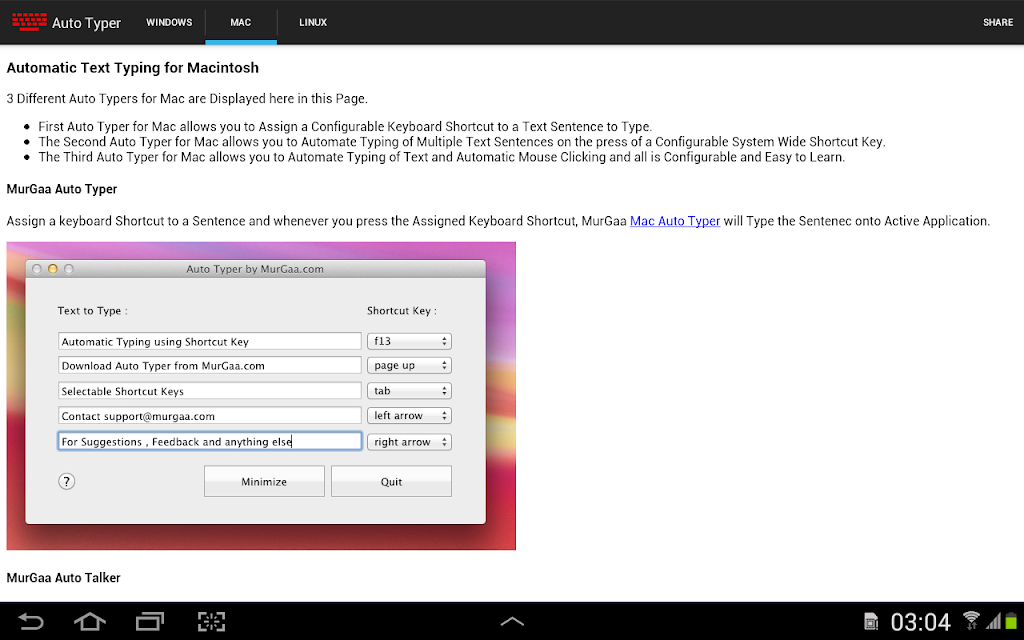Image resolution: width=1024 pixels, height=640 pixels.
Task: Tap the Auto Typer keyboard logo icon
Action: pos(29,22)
